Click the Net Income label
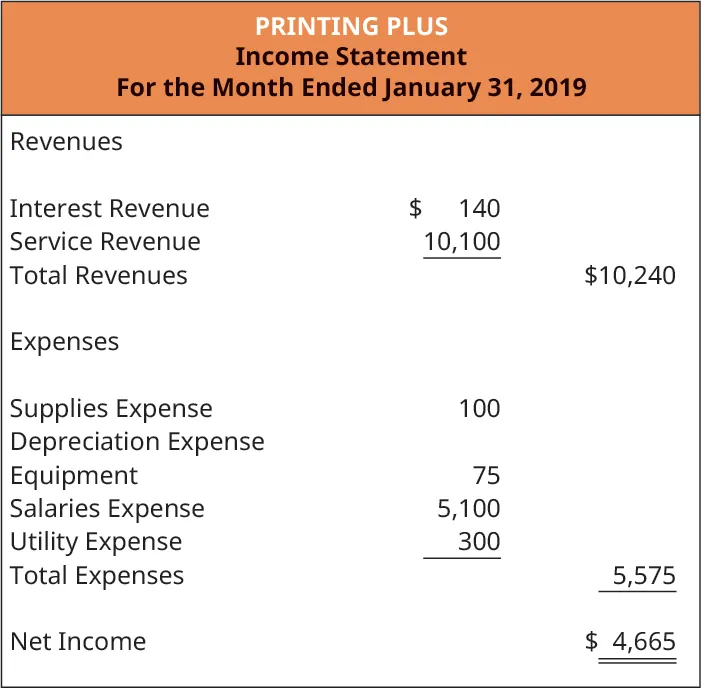Screen dimensions: 701x688 click(x=78, y=642)
